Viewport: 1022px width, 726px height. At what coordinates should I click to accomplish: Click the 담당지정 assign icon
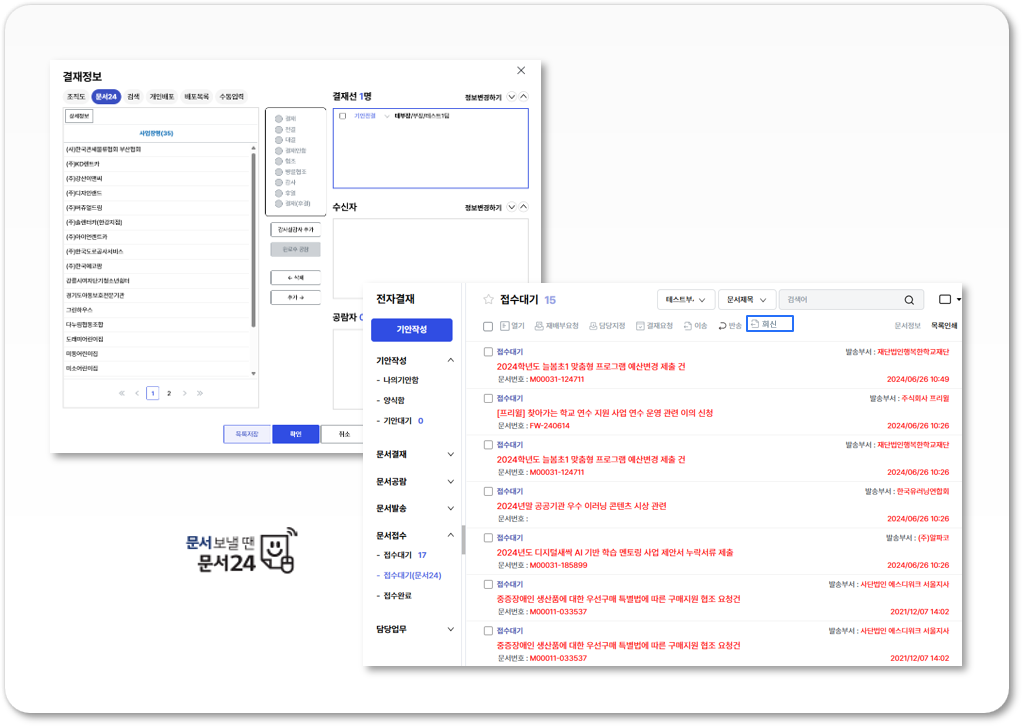pyautogui.click(x=593, y=326)
